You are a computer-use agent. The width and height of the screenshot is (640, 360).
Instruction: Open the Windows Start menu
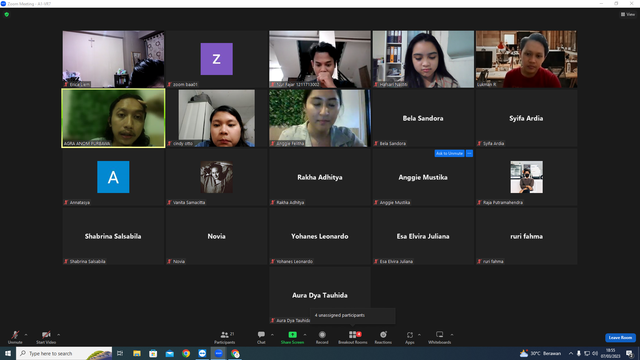coord(8,353)
